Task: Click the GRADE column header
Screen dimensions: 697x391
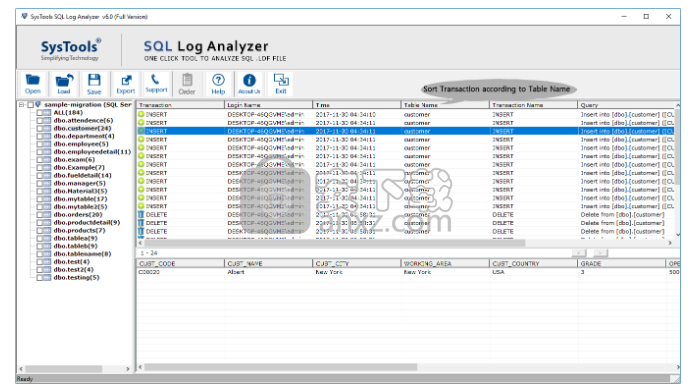Action: click(621, 263)
